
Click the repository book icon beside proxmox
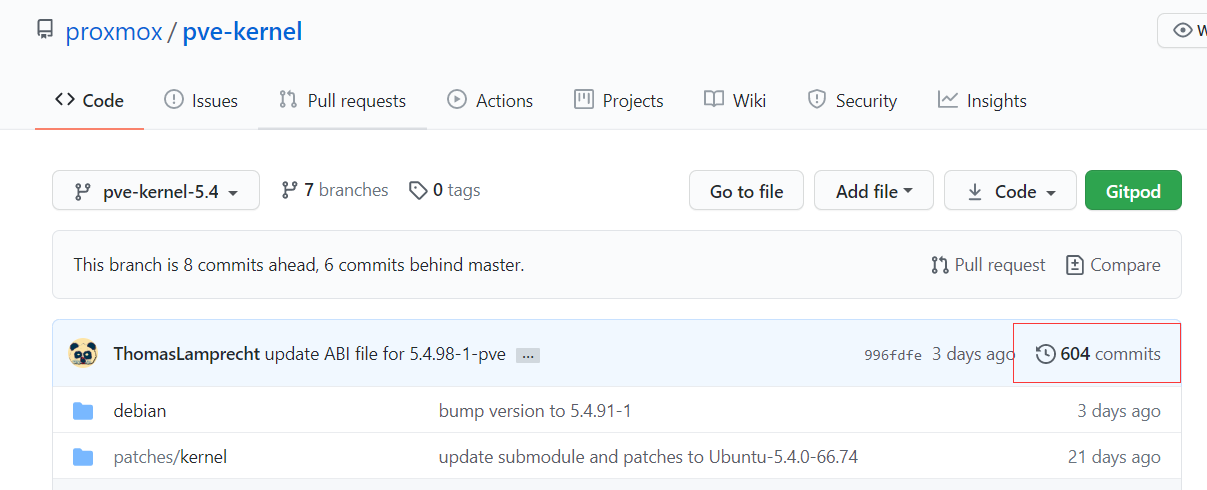click(45, 30)
